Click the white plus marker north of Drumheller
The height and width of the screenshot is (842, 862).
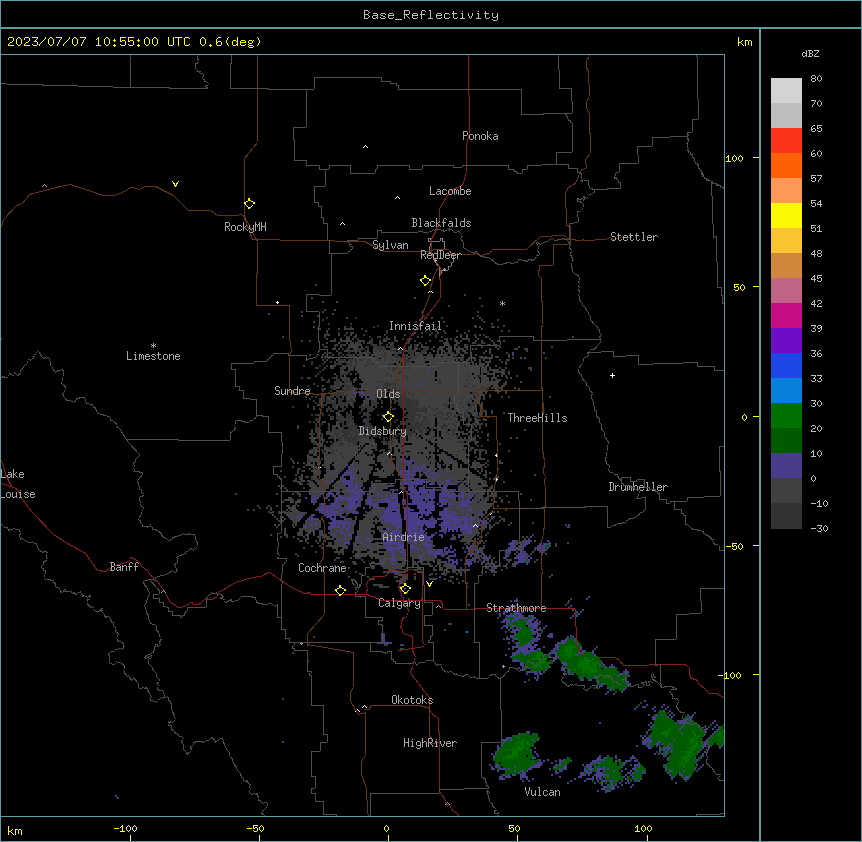[612, 375]
